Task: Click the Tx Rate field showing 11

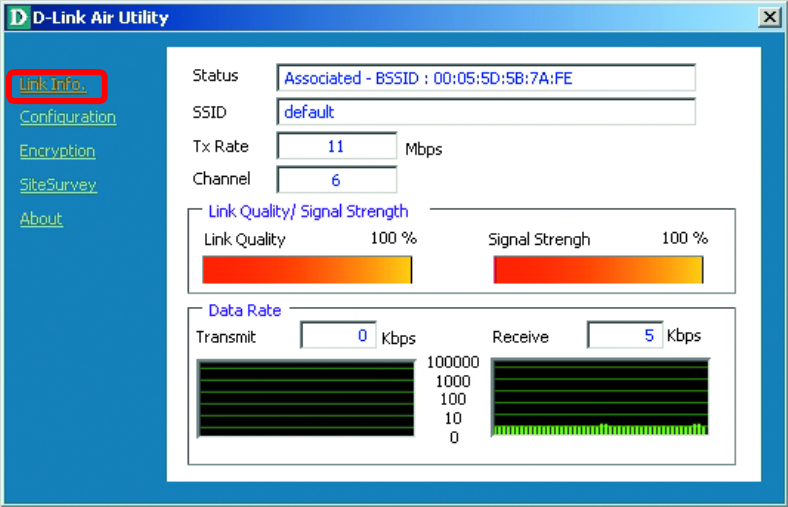Action: 337,146
